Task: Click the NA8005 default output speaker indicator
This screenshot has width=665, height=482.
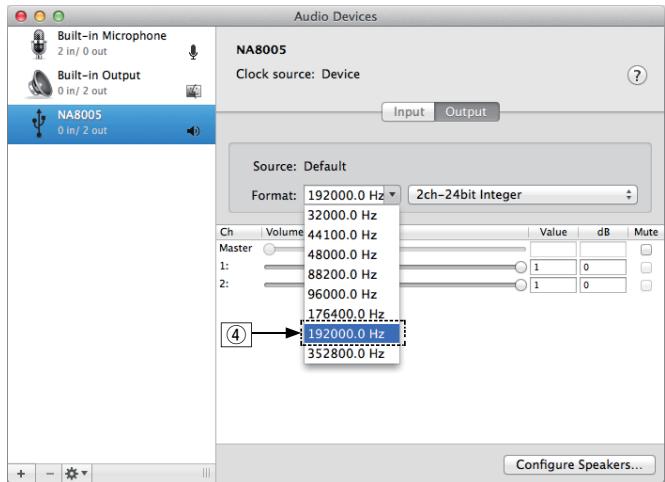Action: coord(193,131)
